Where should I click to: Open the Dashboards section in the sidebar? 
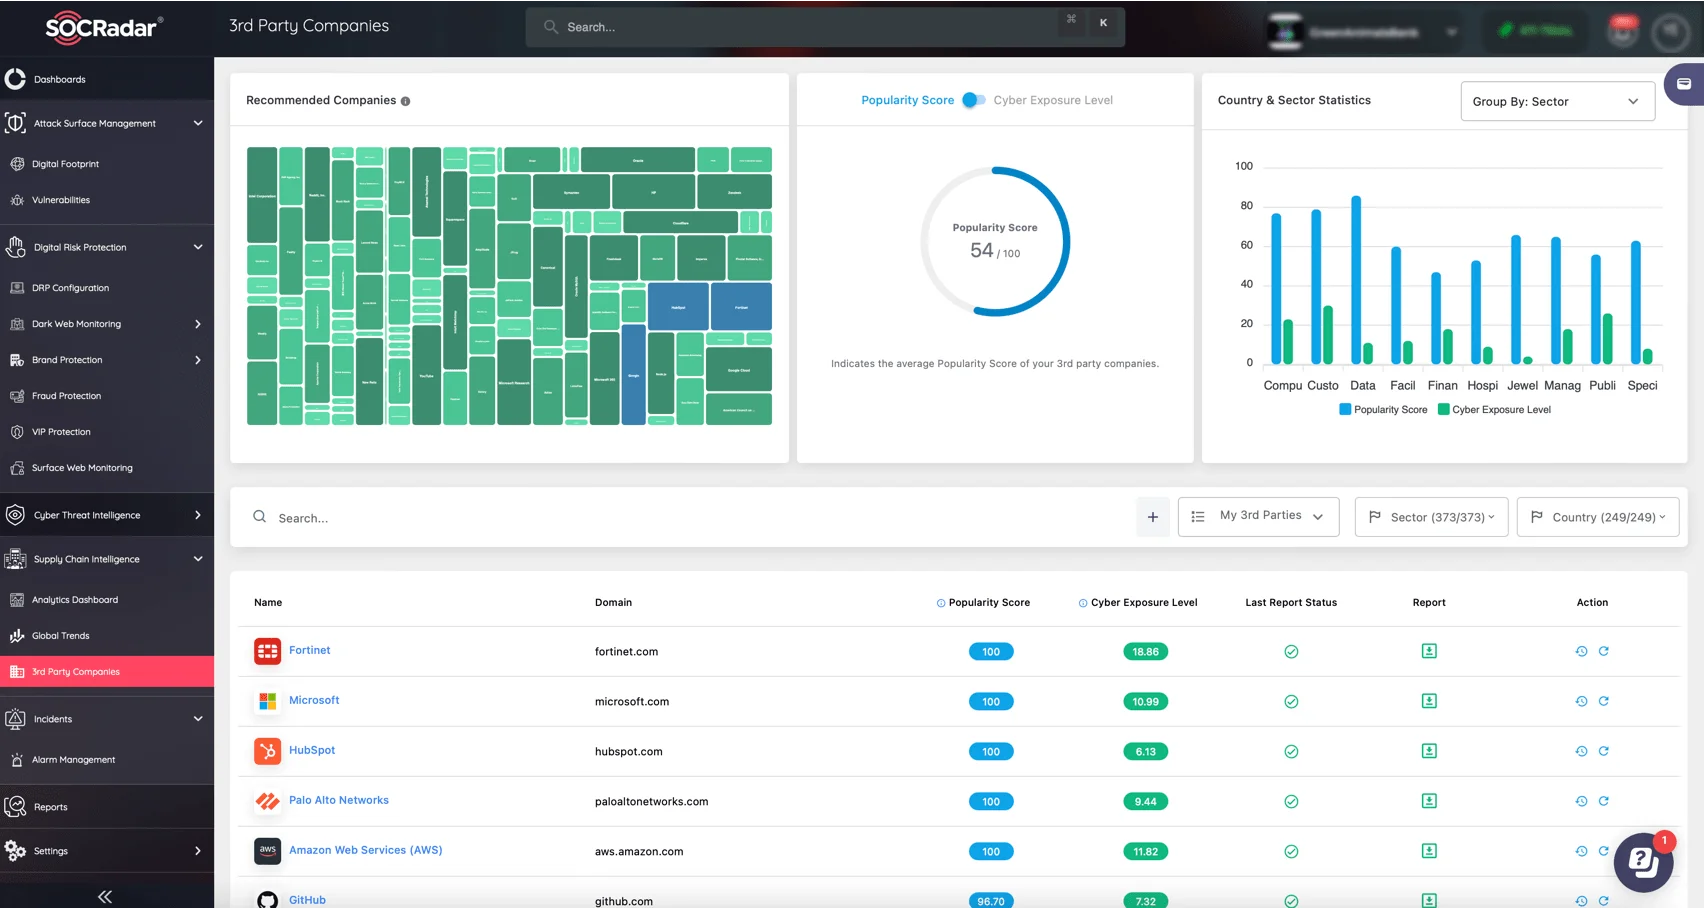59,78
